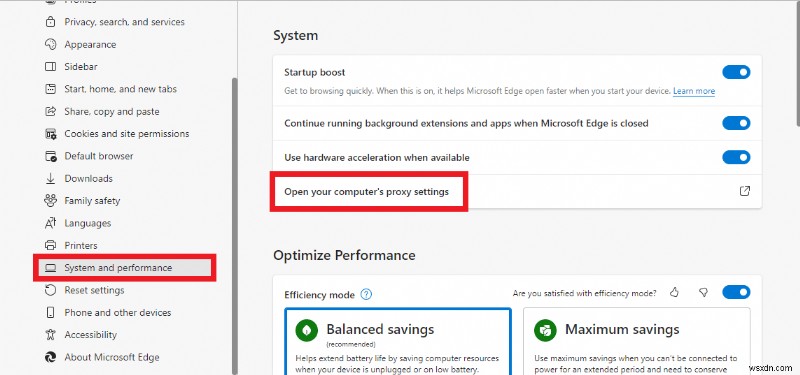Select the Balanced savings card

398,341
